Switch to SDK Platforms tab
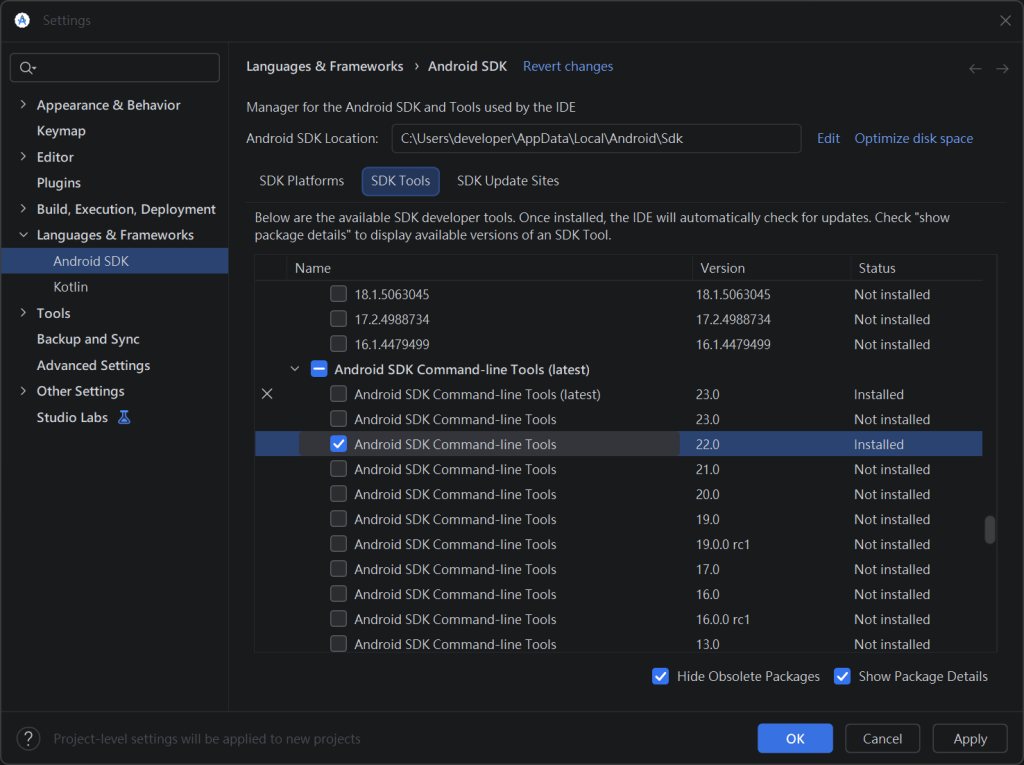Viewport: 1024px width, 765px height. coord(301,181)
